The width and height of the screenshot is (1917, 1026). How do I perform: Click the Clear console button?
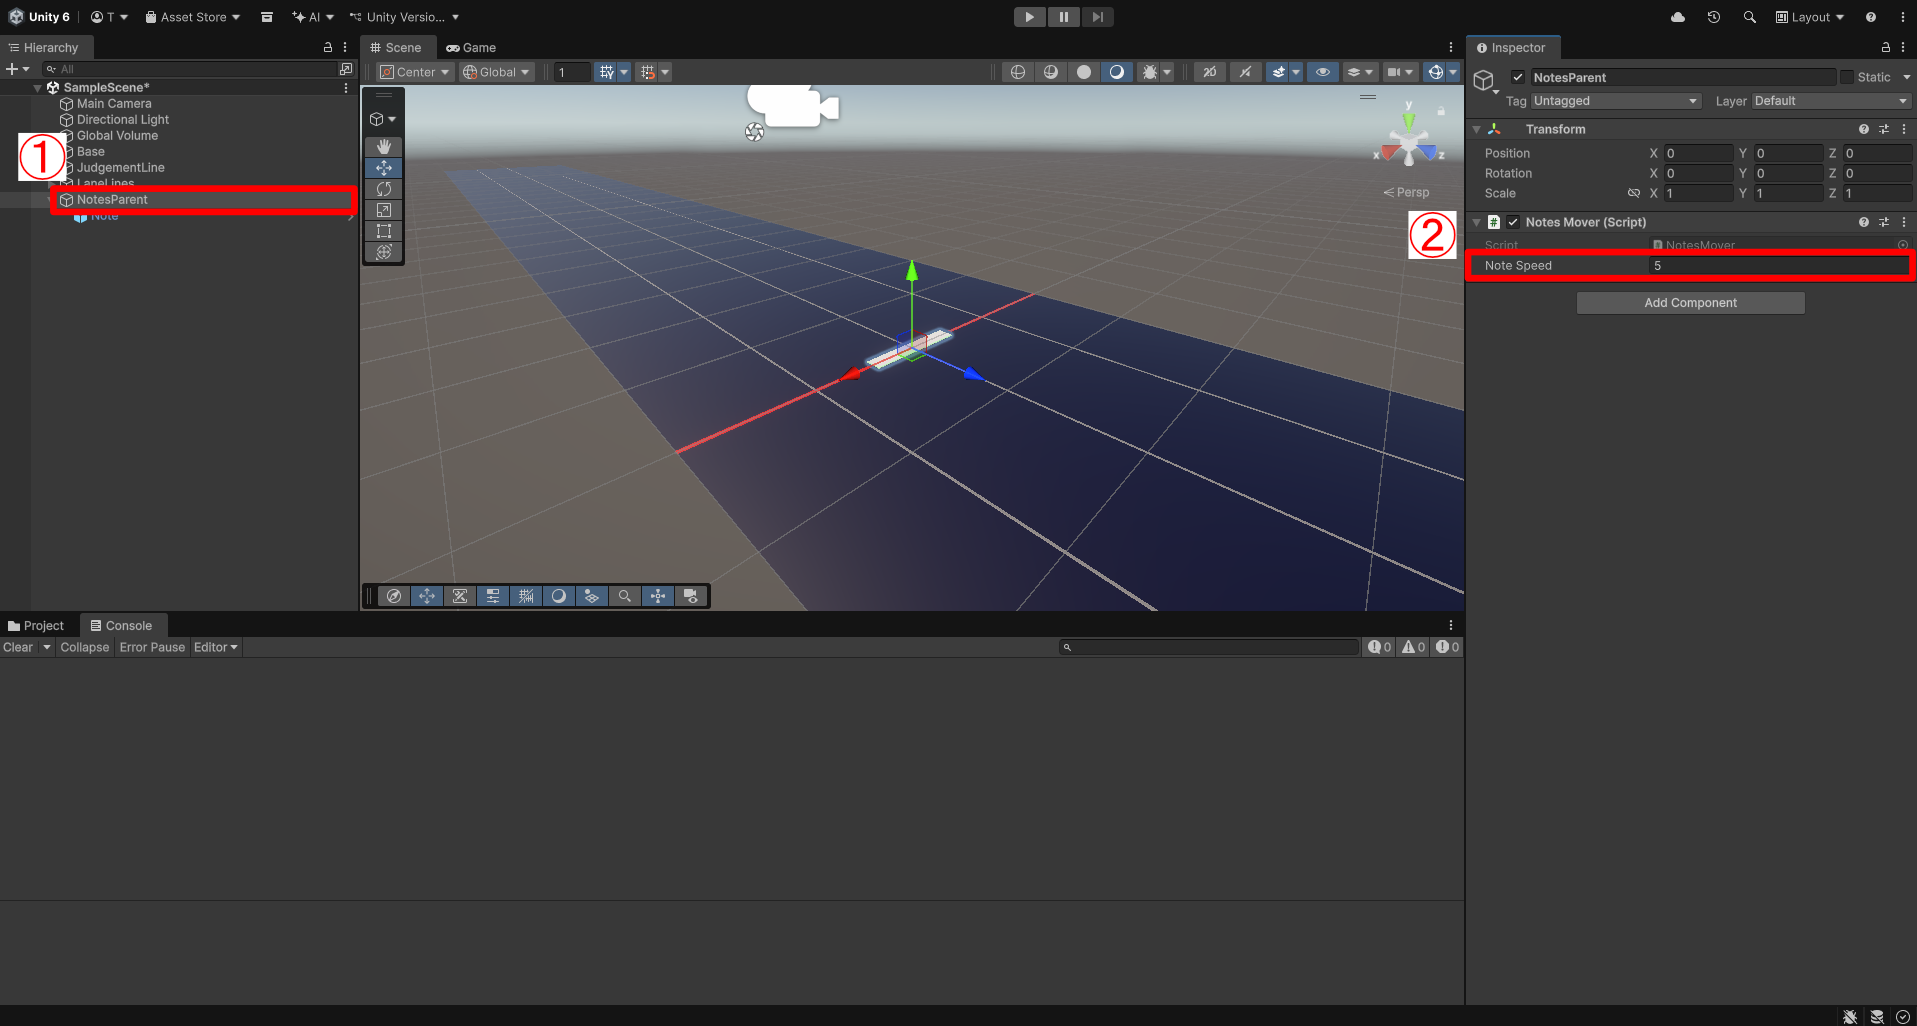tap(18, 648)
